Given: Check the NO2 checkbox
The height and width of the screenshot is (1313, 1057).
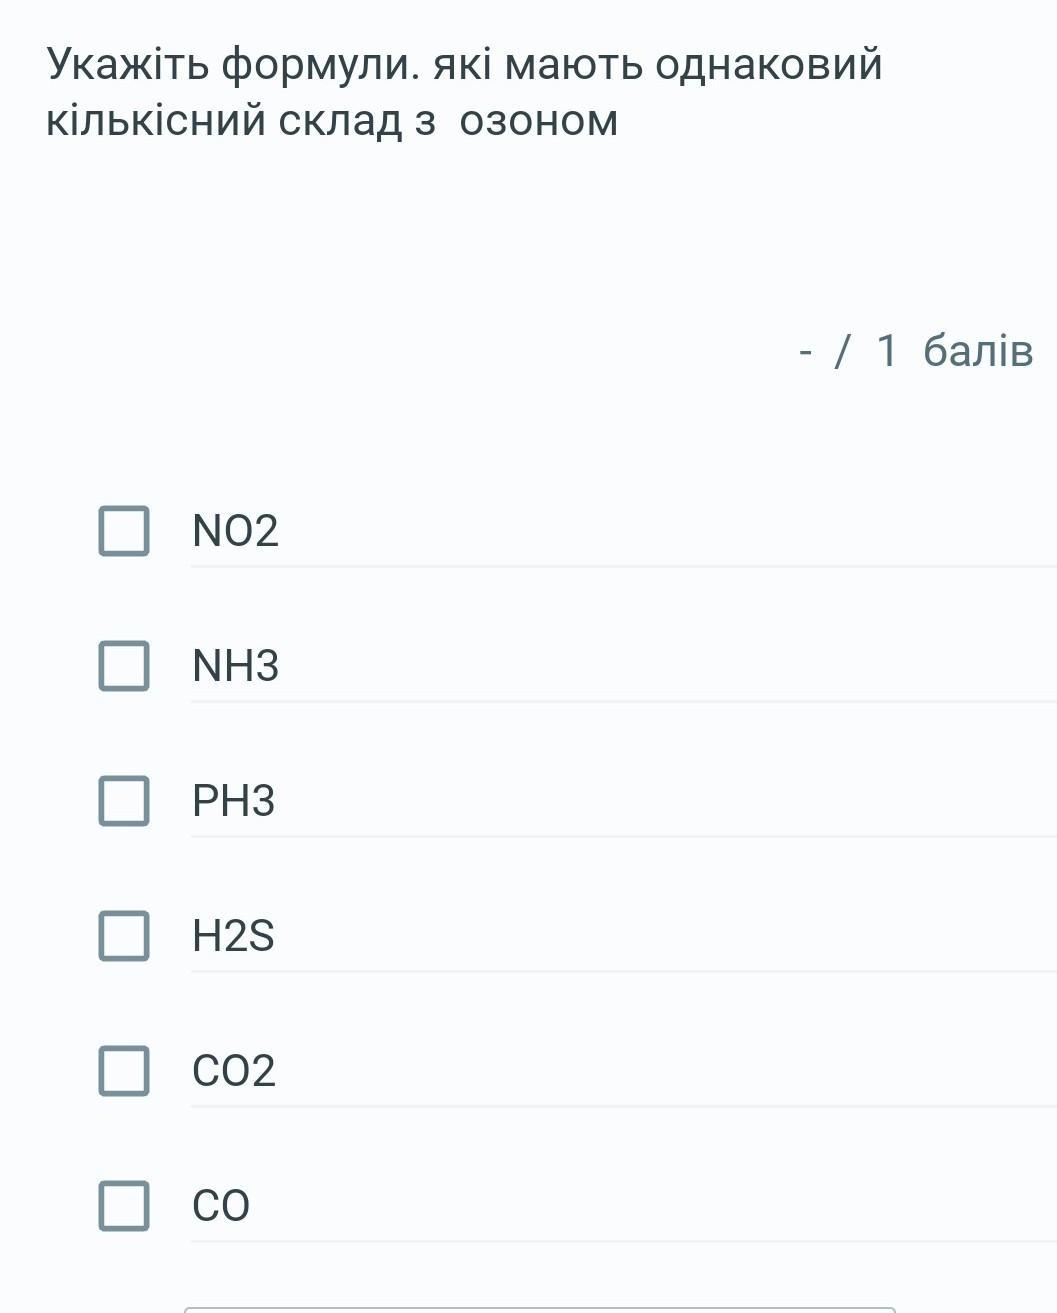Looking at the screenshot, I should (x=124, y=530).
